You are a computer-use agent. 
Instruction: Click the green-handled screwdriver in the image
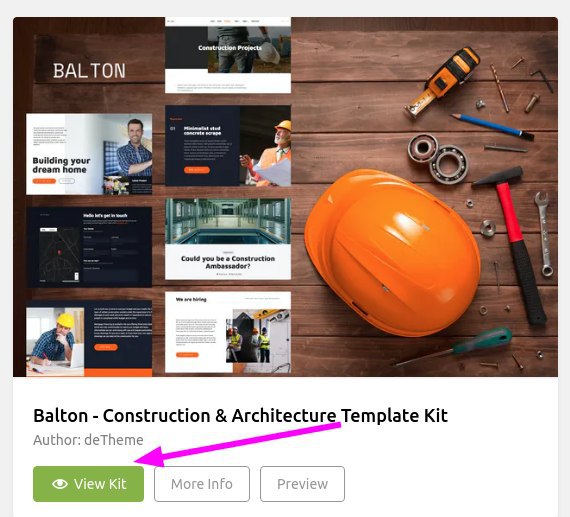tap(454, 347)
